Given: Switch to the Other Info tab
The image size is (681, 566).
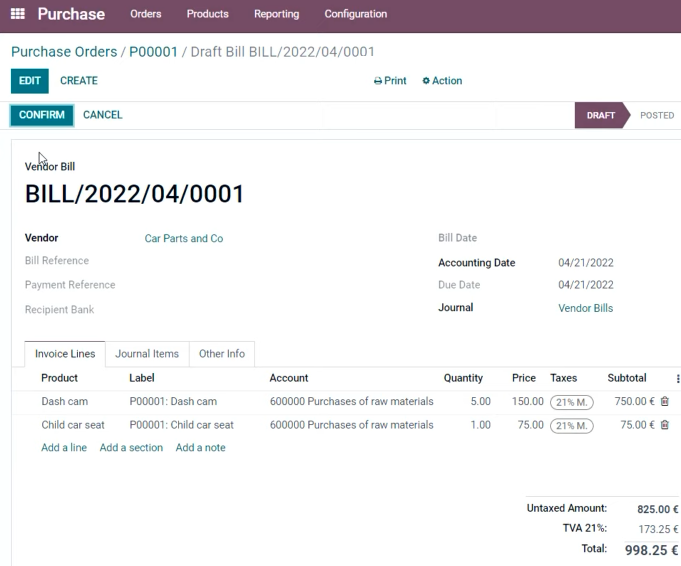Looking at the screenshot, I should tap(222, 354).
